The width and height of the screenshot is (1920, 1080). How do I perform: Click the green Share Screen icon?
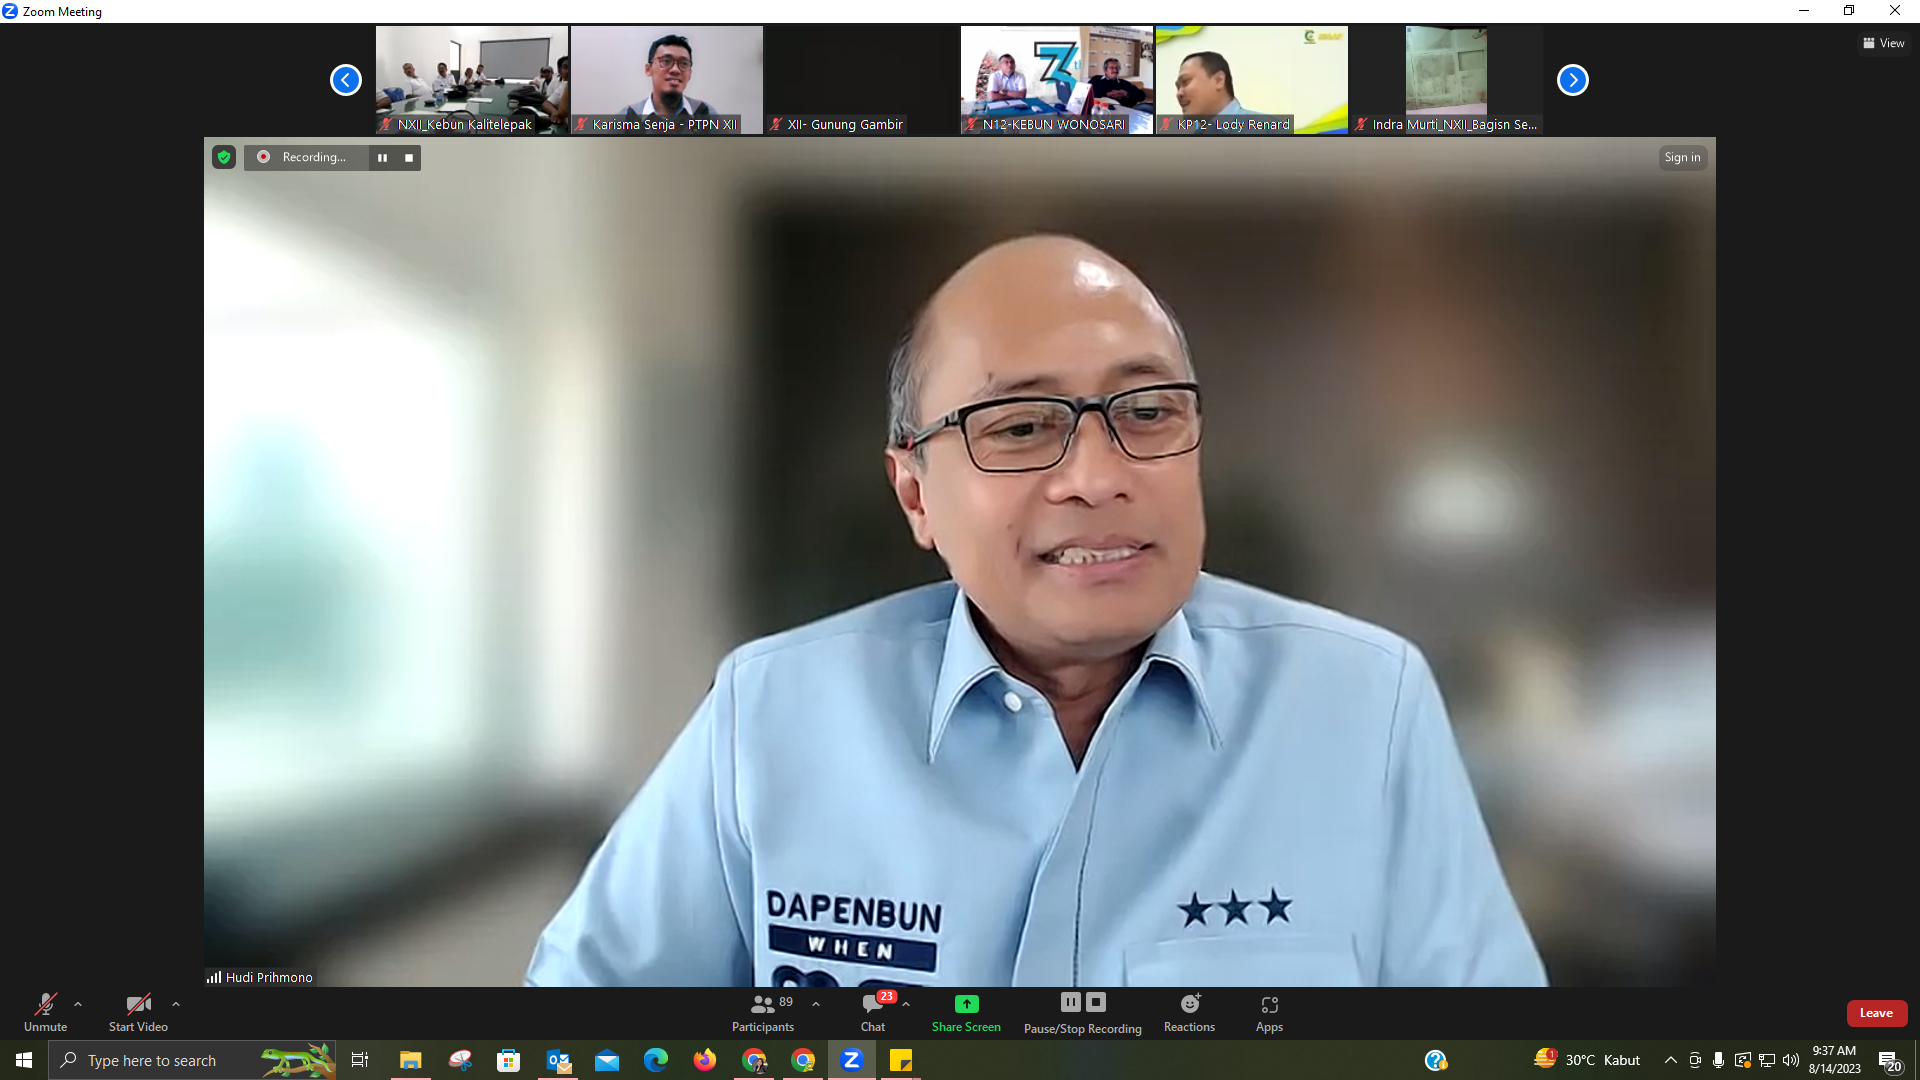point(966,1004)
